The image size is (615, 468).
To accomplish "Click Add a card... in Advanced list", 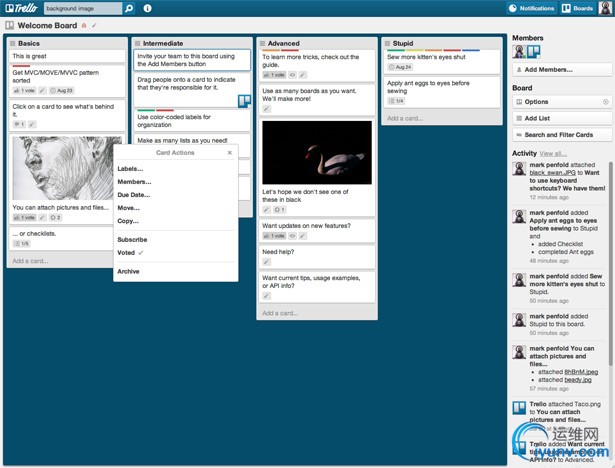I will (280, 313).
